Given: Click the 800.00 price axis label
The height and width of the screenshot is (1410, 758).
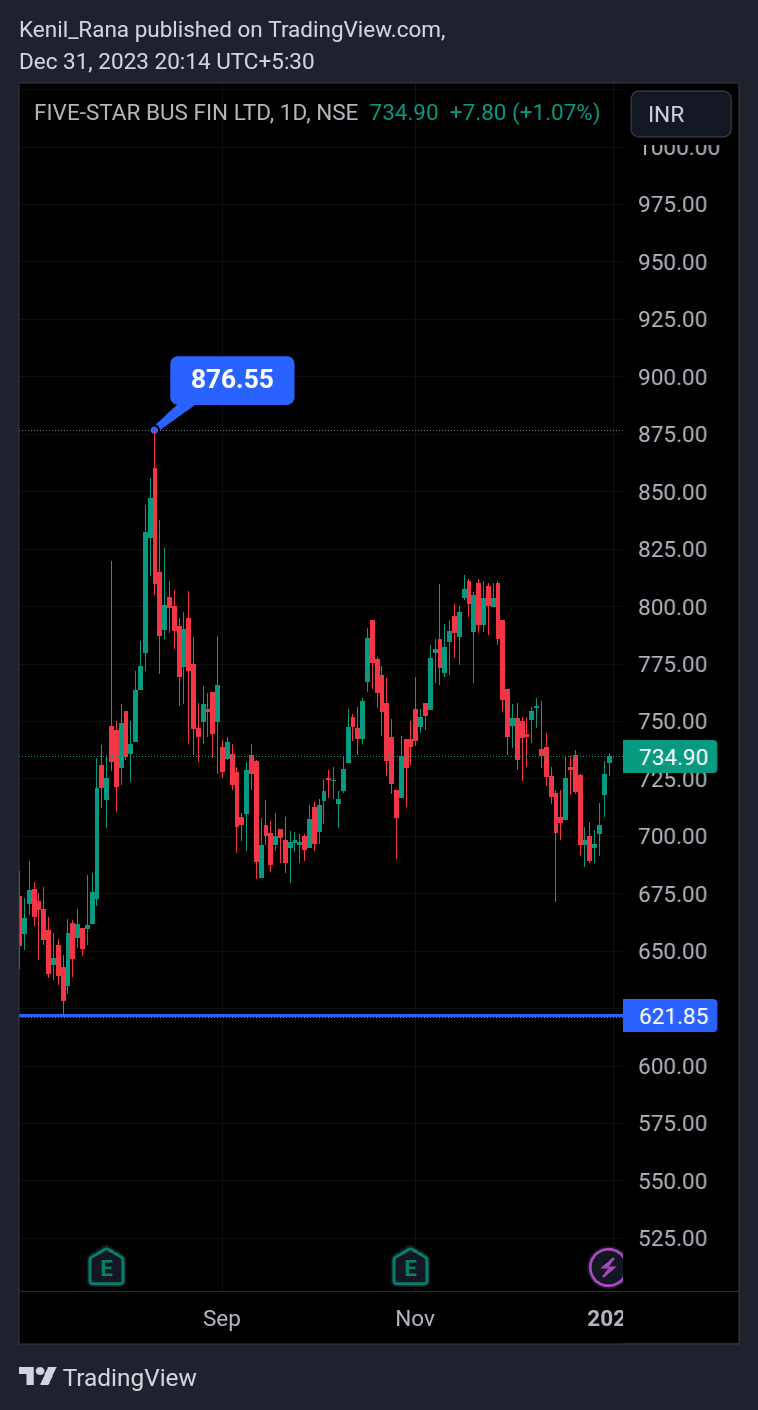Looking at the screenshot, I should pyautogui.click(x=673, y=607).
